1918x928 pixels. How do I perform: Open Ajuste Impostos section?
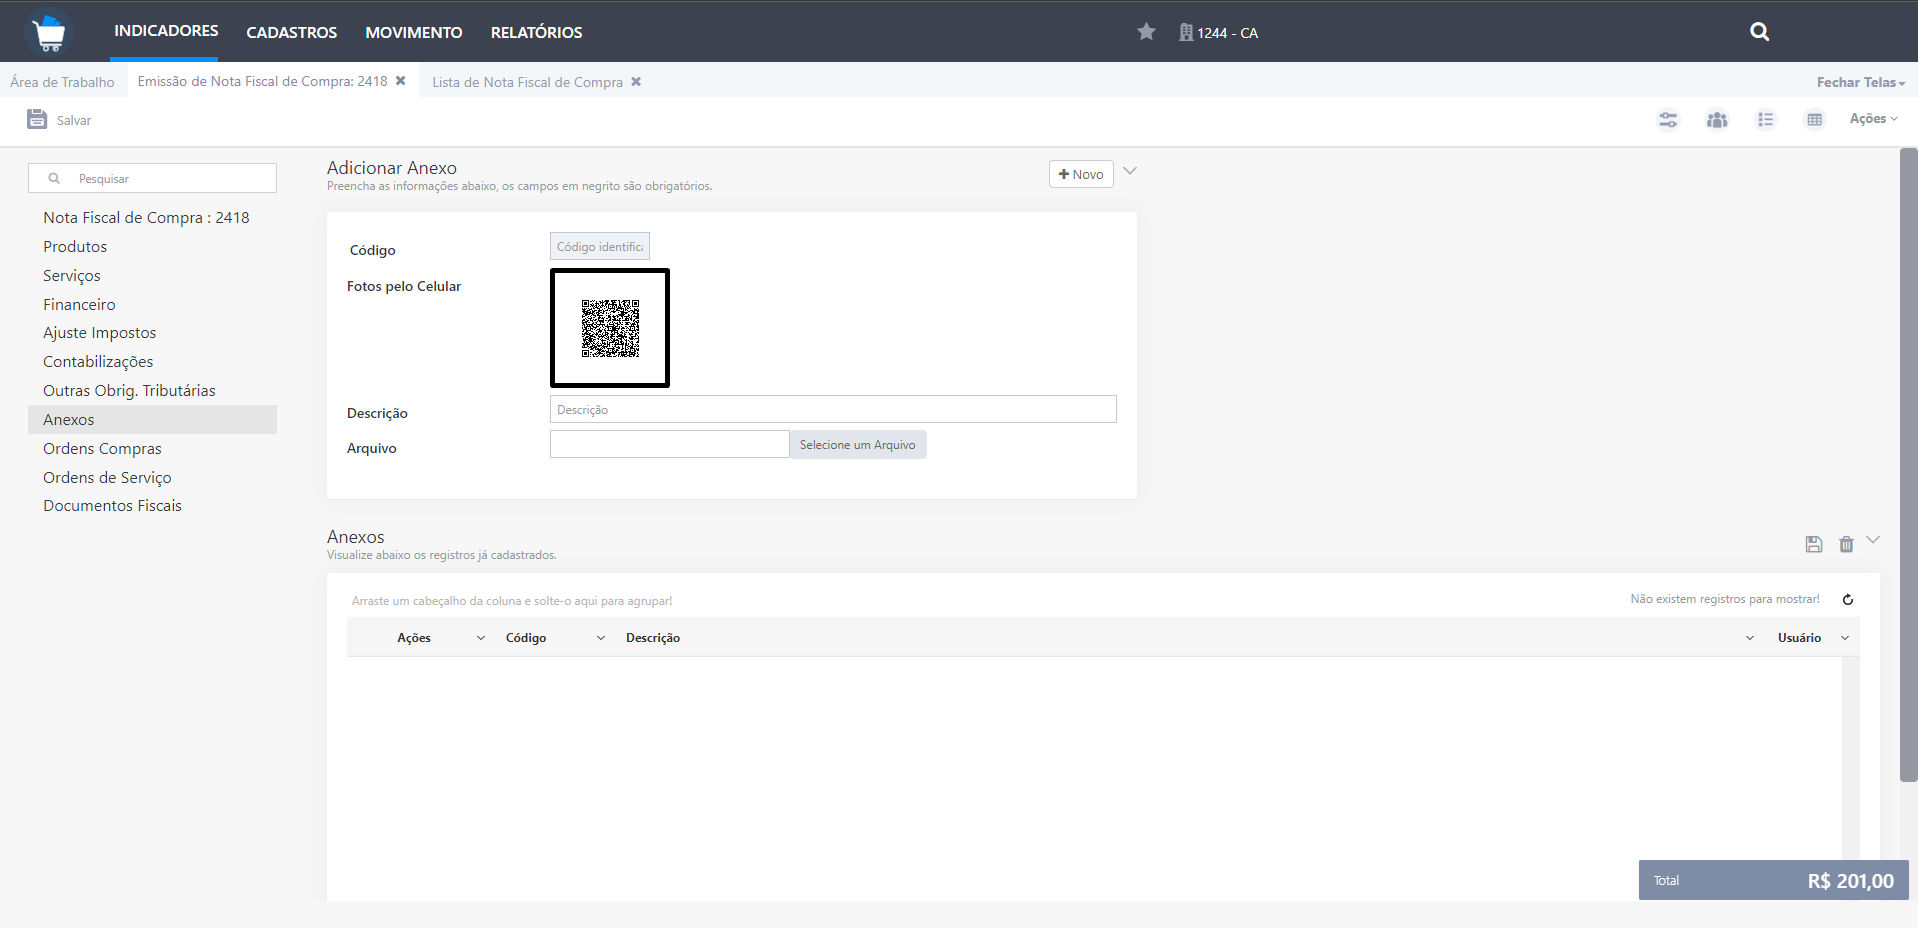[100, 333]
